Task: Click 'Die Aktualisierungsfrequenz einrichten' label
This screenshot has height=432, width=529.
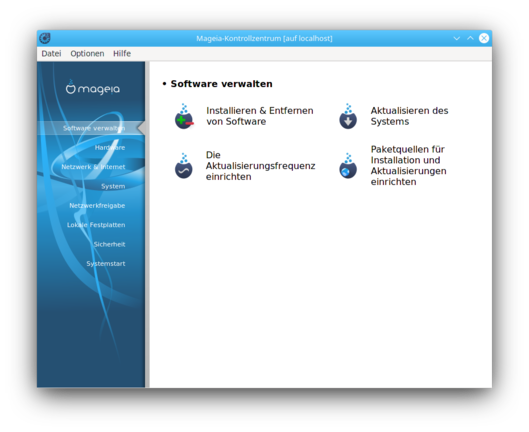Action: tap(260, 166)
